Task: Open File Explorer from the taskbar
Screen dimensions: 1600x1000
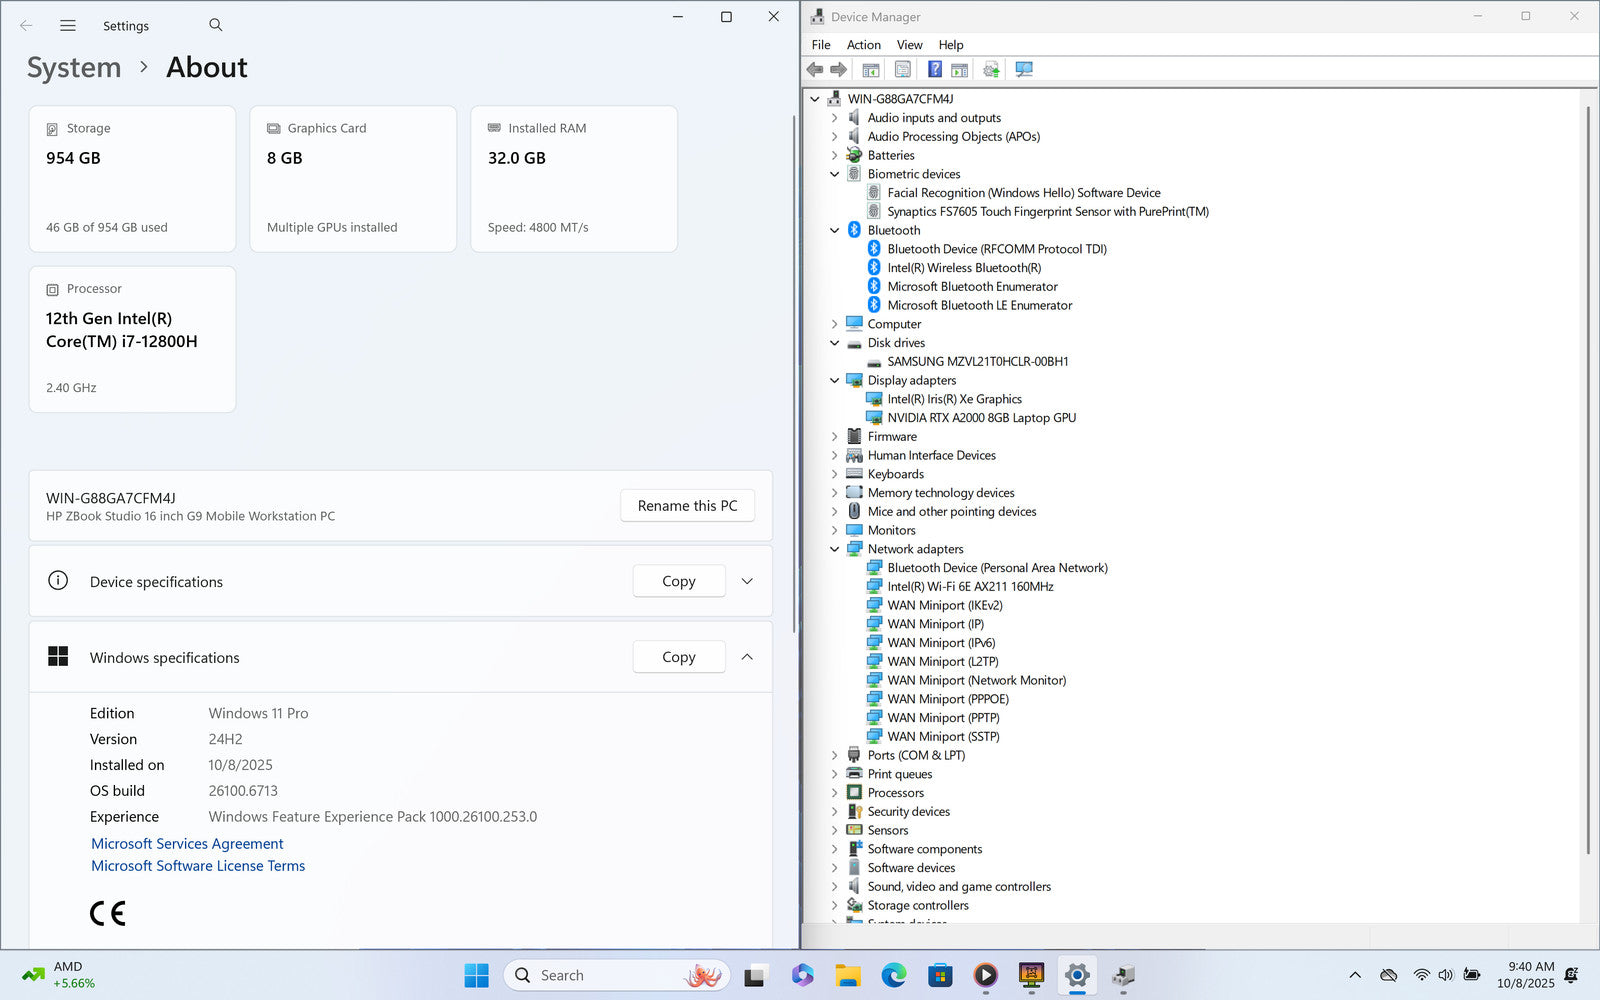Action: coord(848,975)
